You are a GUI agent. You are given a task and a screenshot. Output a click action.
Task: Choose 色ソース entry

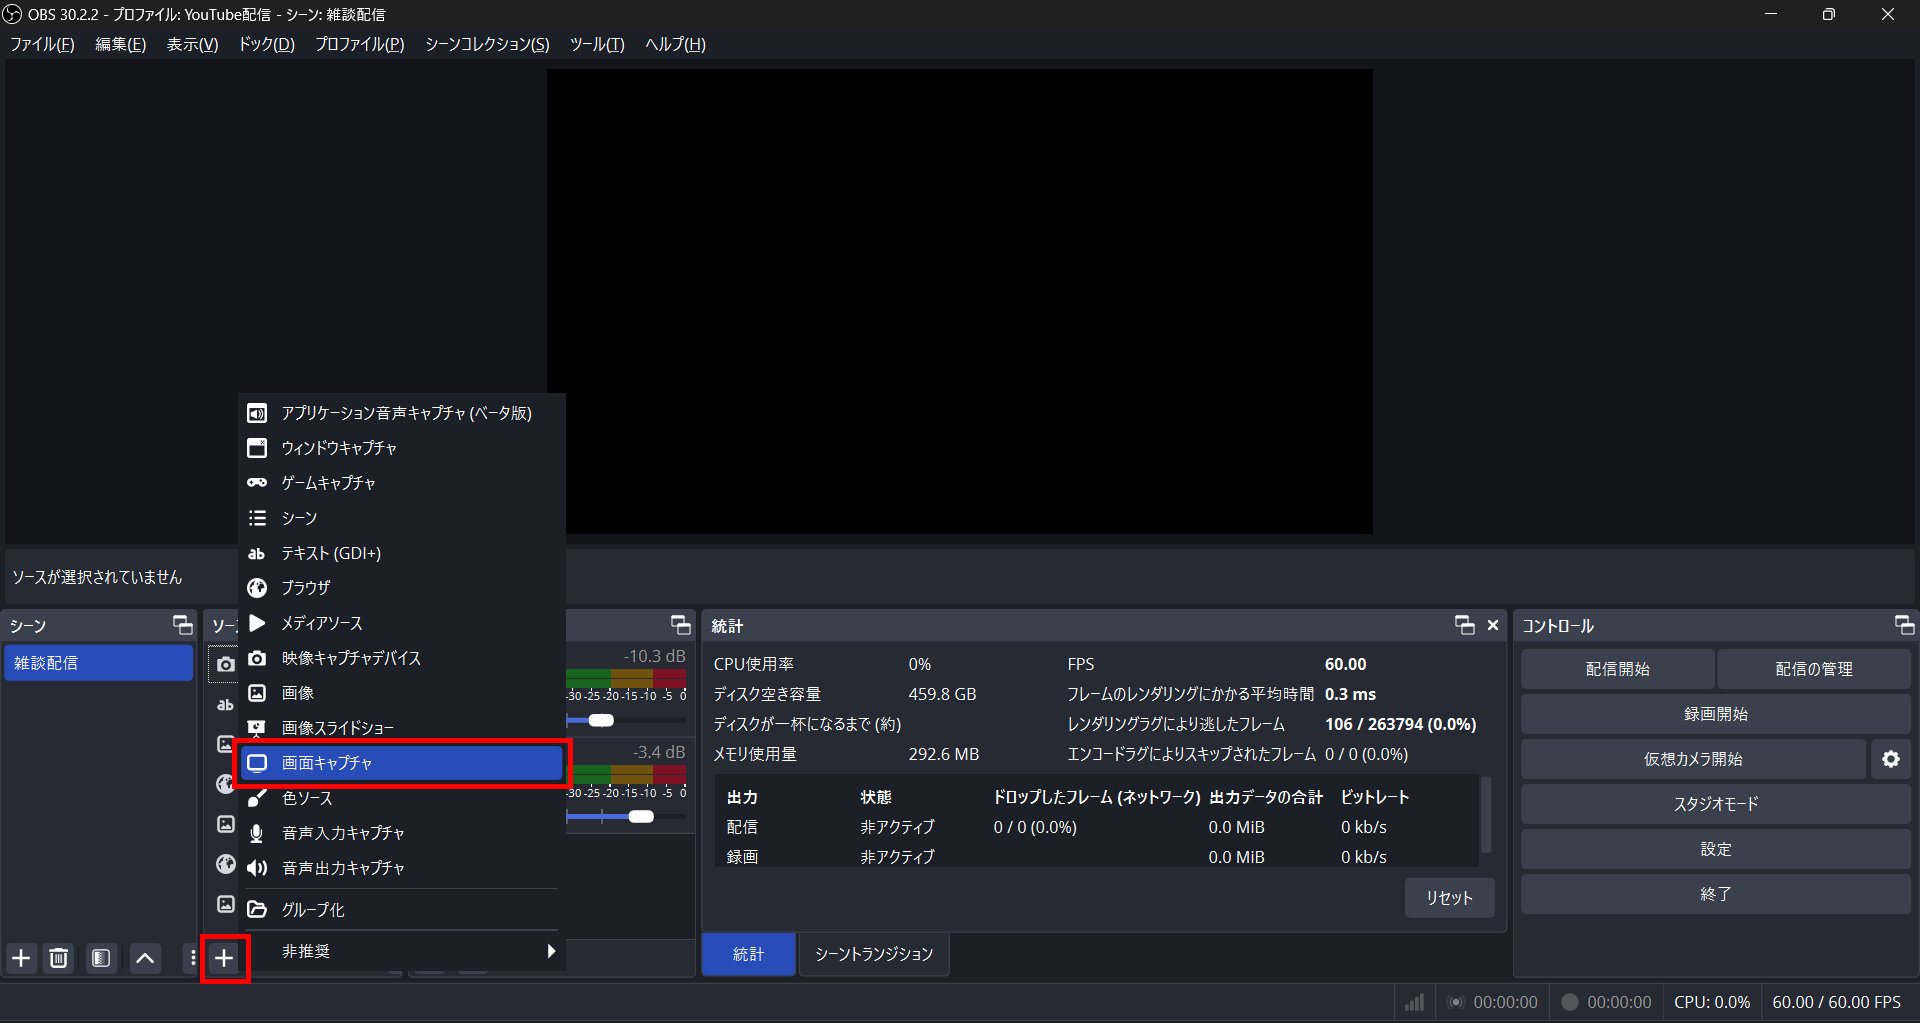pyautogui.click(x=402, y=798)
